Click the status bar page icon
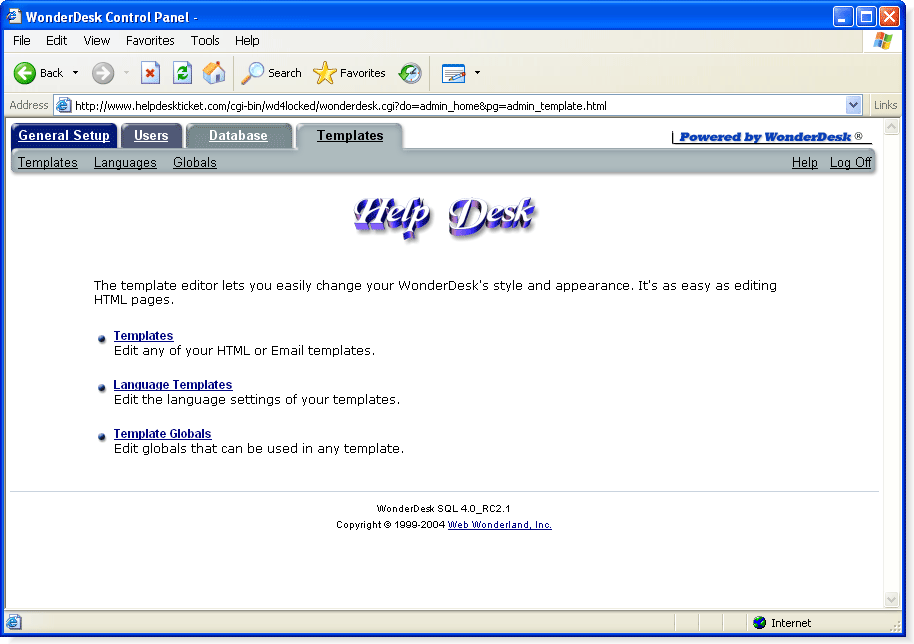 click(x=14, y=622)
